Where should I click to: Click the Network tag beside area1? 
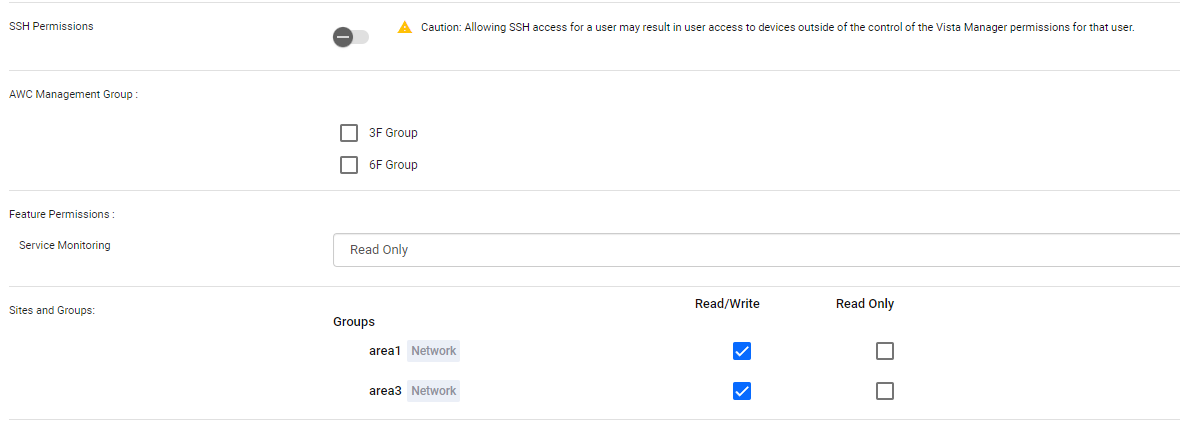click(x=433, y=351)
